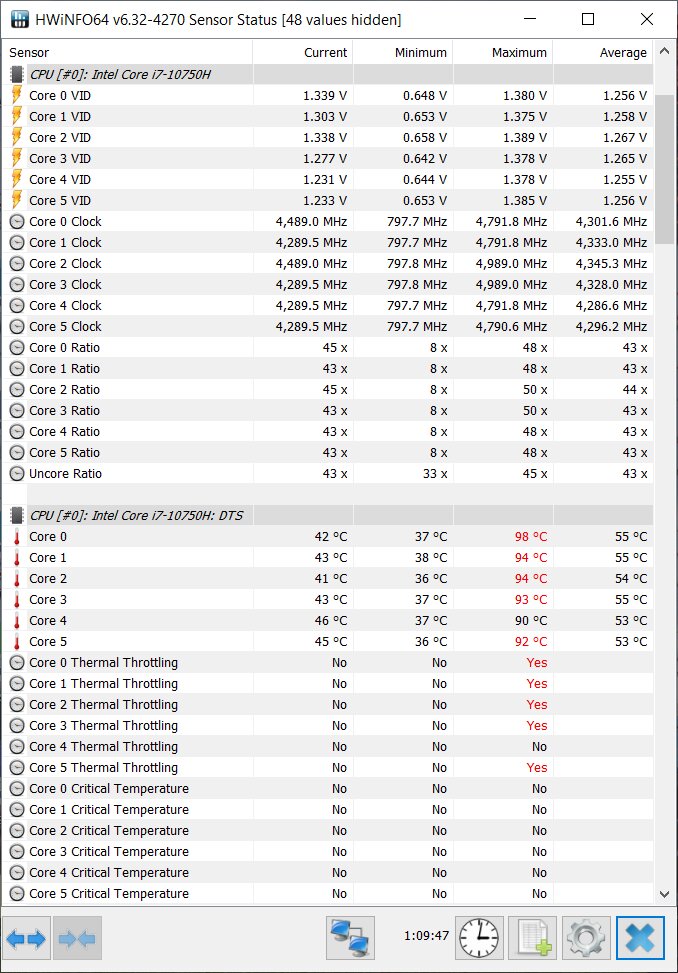Click the shrink-layout inward arrows button
Viewport: 678px width, 973px height.
tap(78, 938)
